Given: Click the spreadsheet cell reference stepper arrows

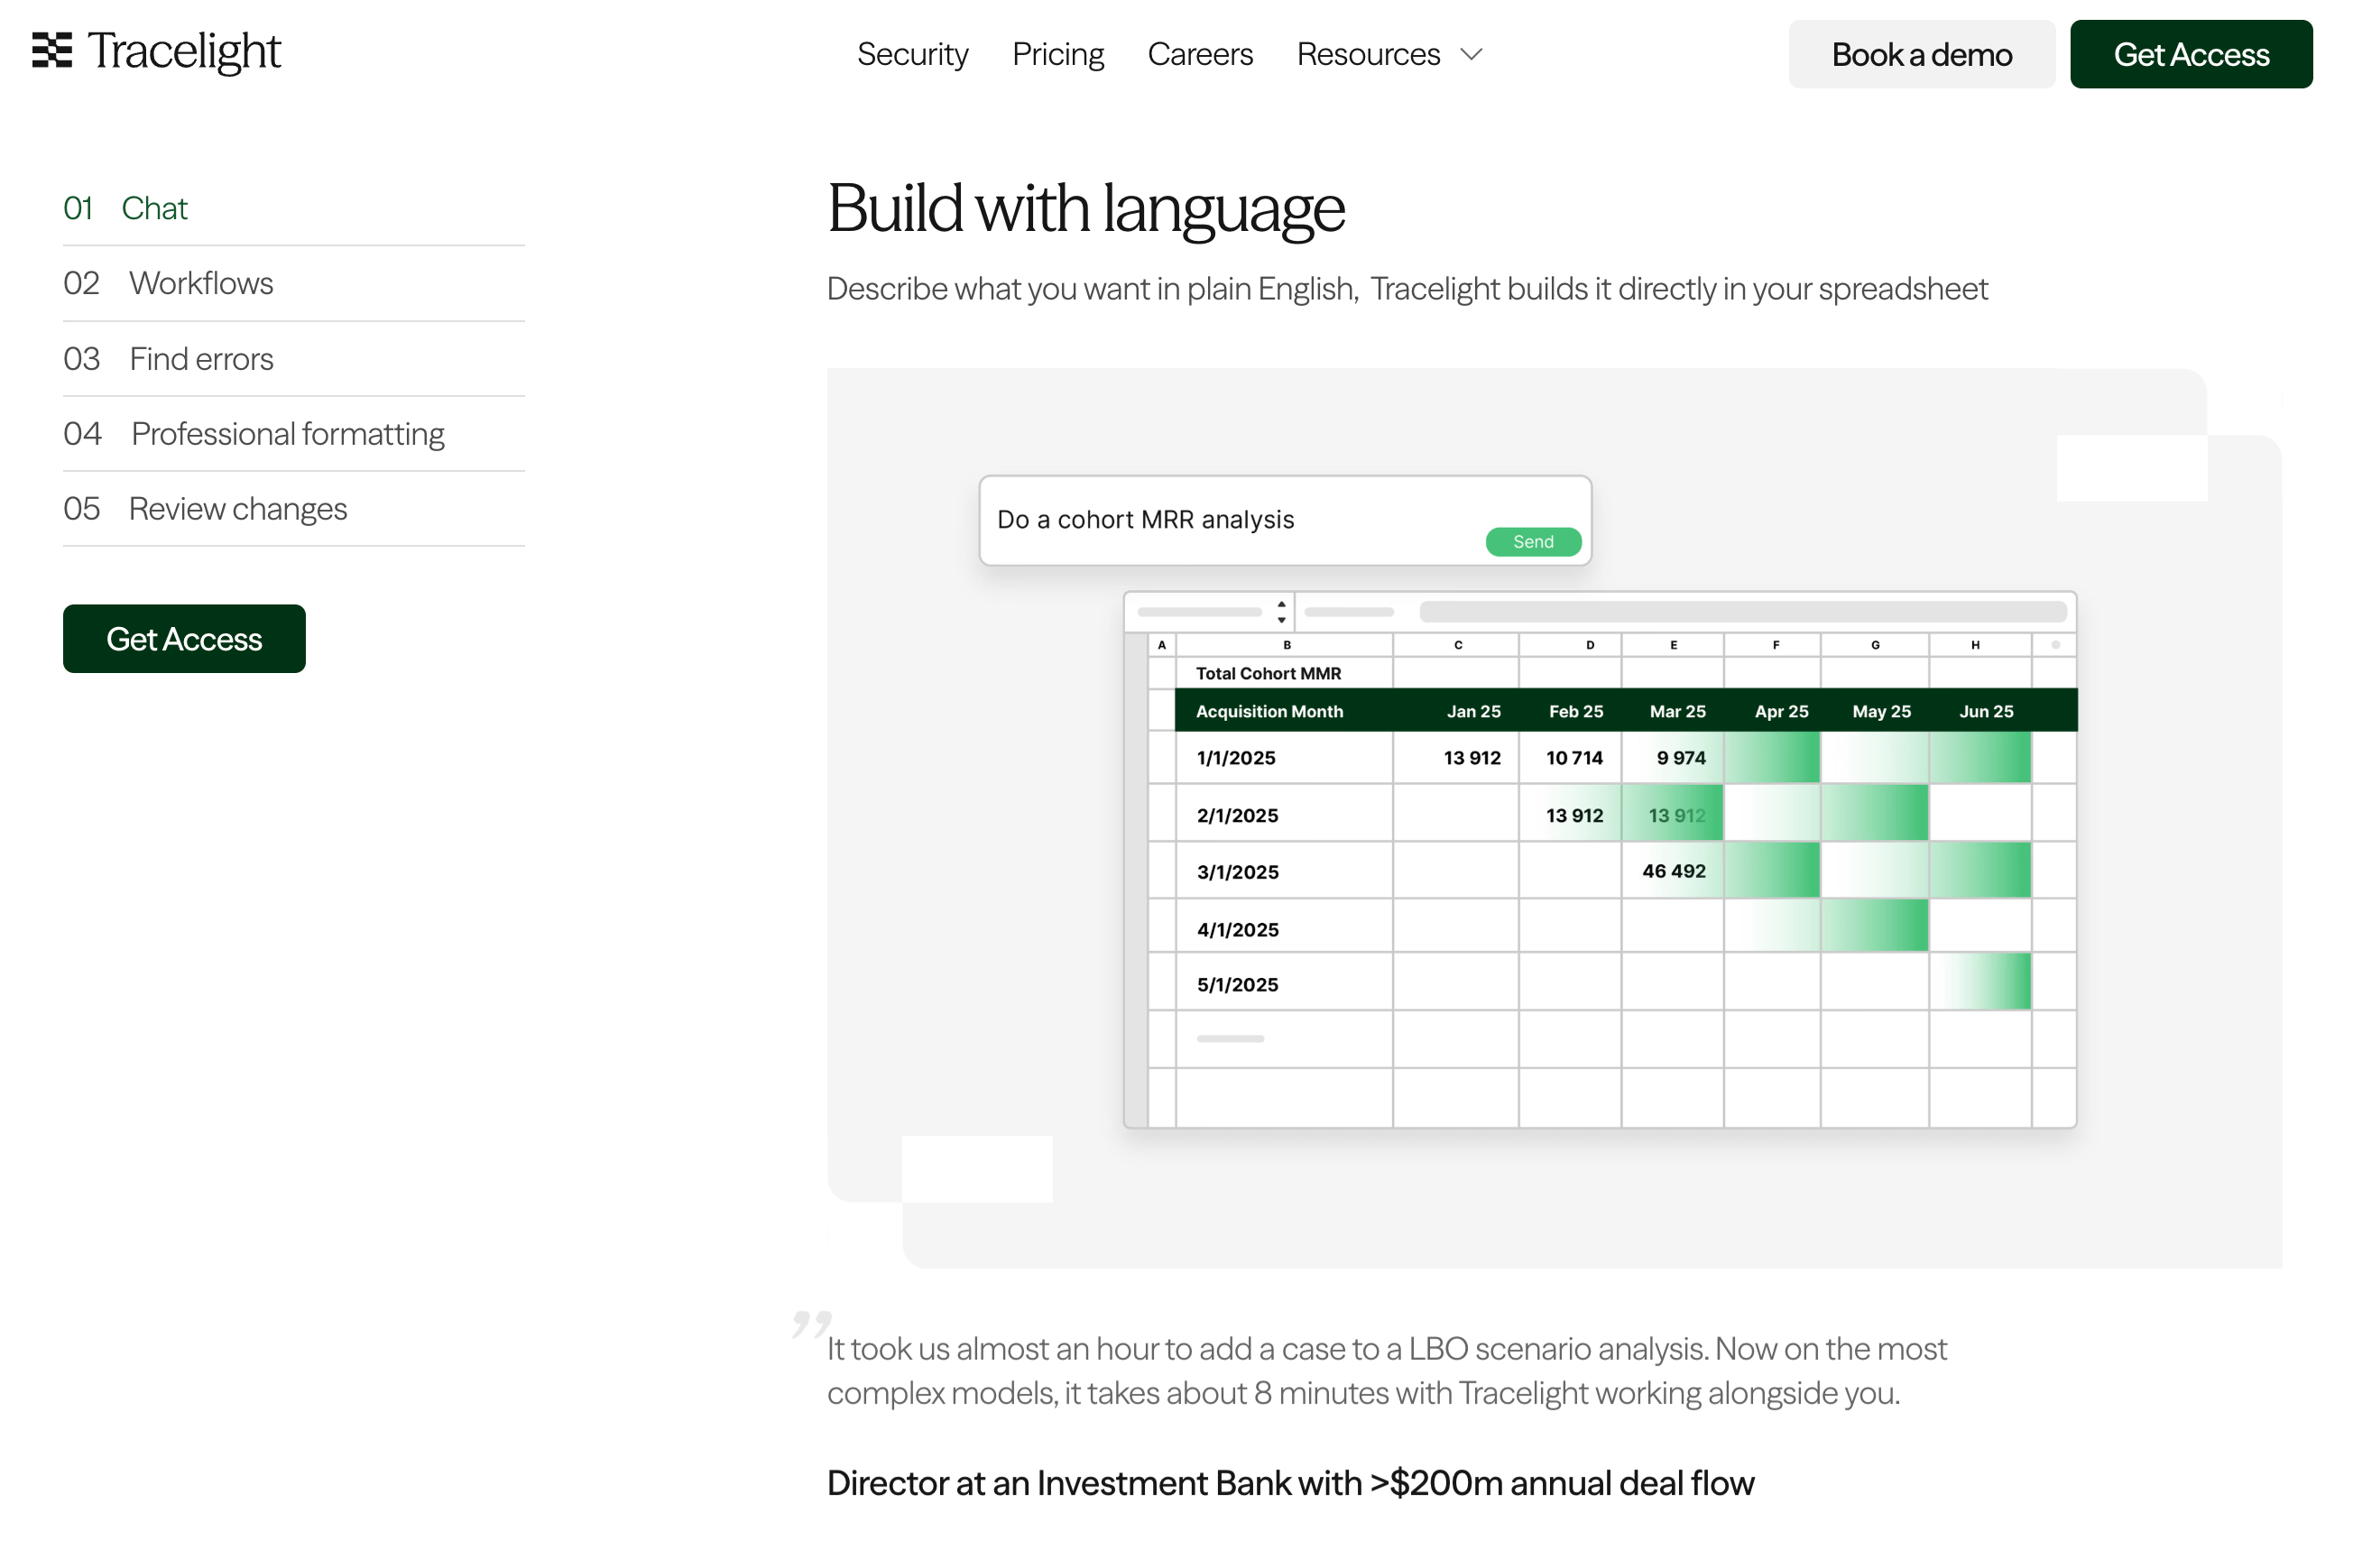Looking at the screenshot, I should coord(1280,612).
